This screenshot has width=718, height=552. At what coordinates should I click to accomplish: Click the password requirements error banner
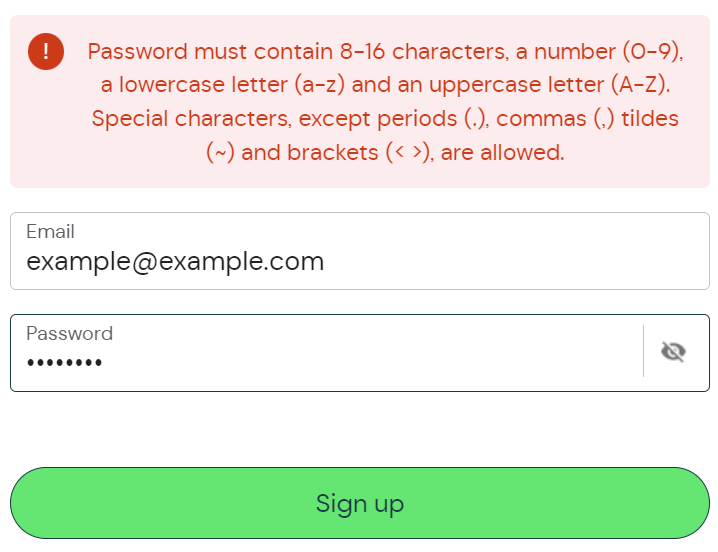point(359,101)
